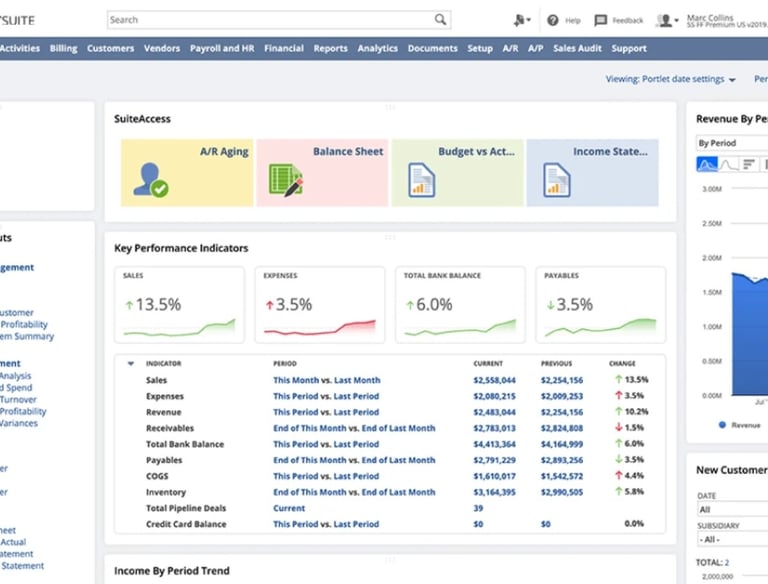Screen dimensions: 768x584
Task: Click the Sales KPI trend tile
Action: coord(180,304)
